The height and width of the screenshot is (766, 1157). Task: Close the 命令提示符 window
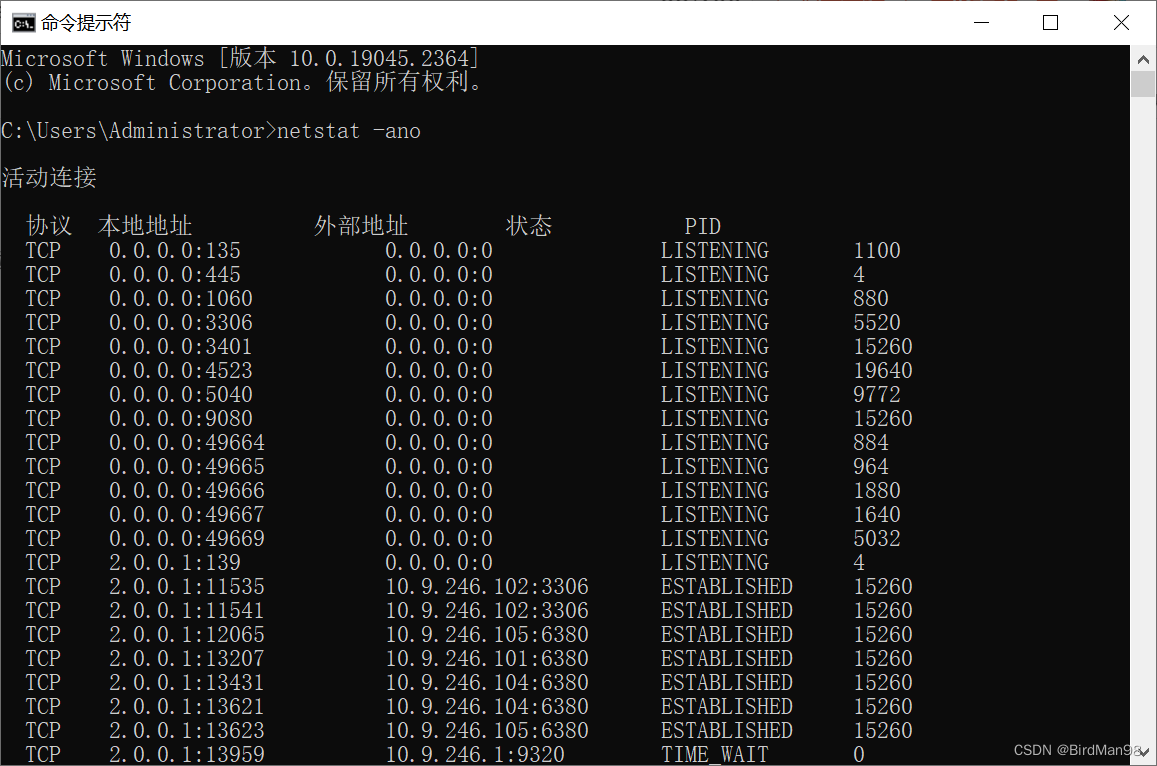pos(1121,21)
